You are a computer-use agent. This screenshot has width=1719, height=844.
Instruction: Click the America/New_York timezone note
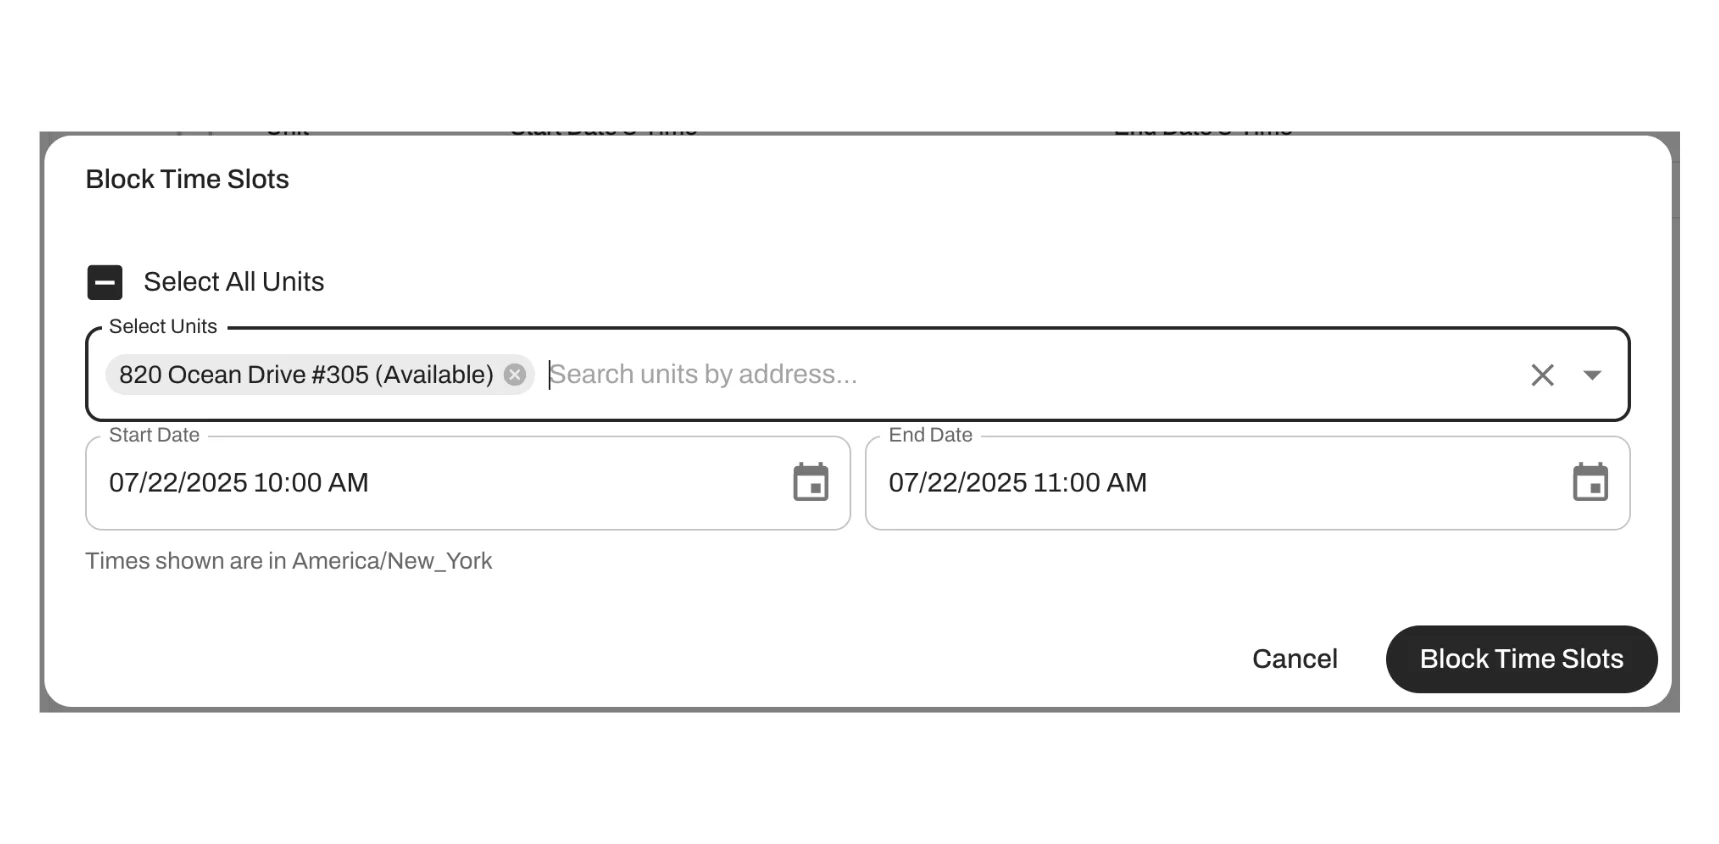tap(289, 561)
